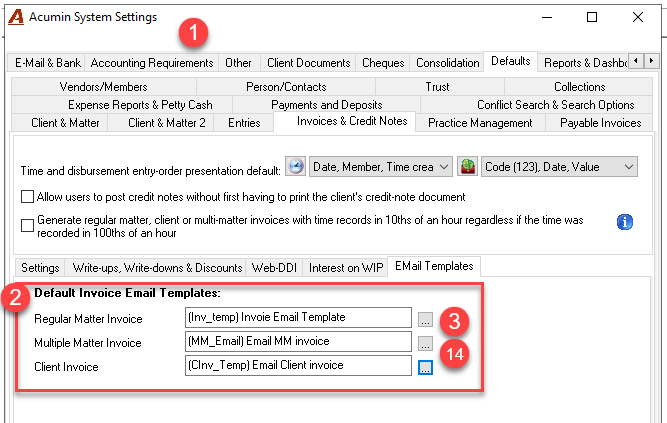Close the Acumin System Settings window
Screen dimensions: 667x423
click(638, 17)
